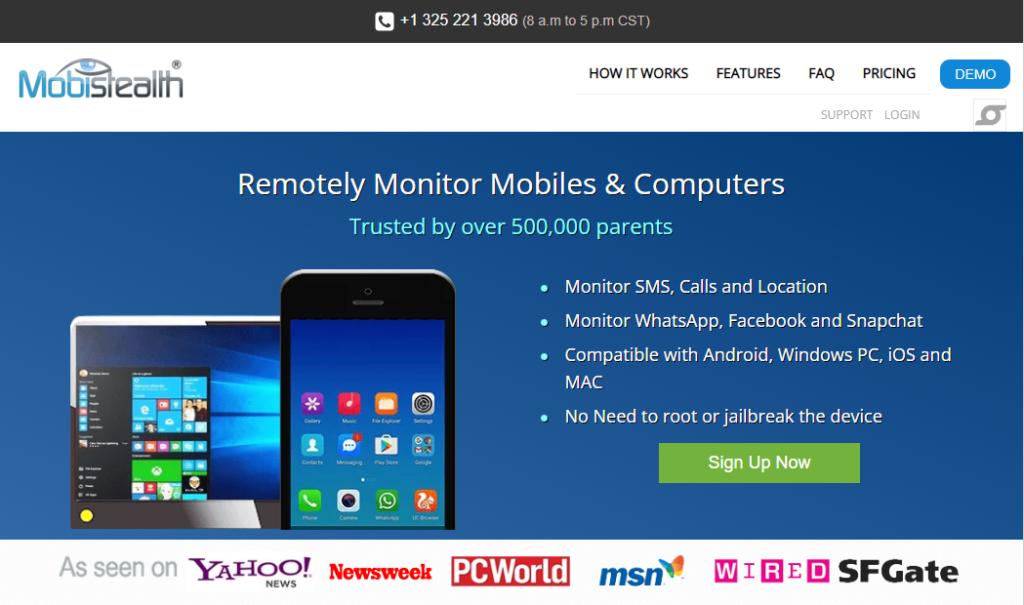Screen dimensions: 1024x605
Task: Click the msn butterfly logo
Action: [x=641, y=571]
